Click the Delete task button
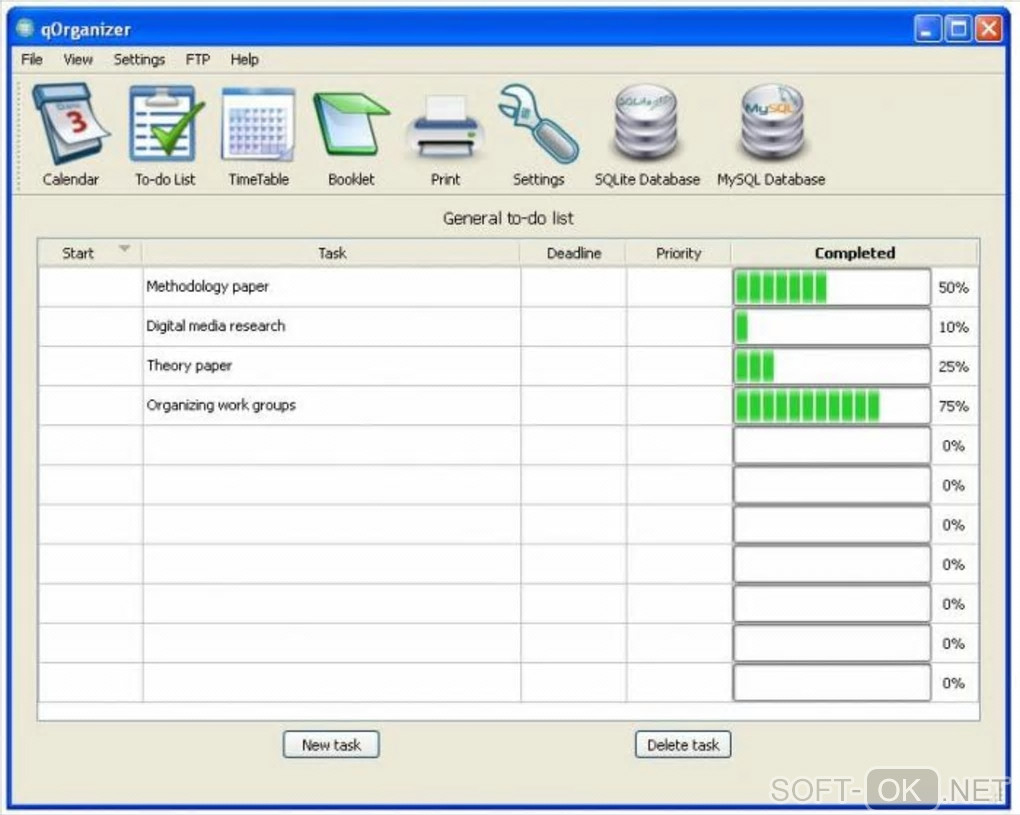1020x815 pixels. [x=683, y=745]
